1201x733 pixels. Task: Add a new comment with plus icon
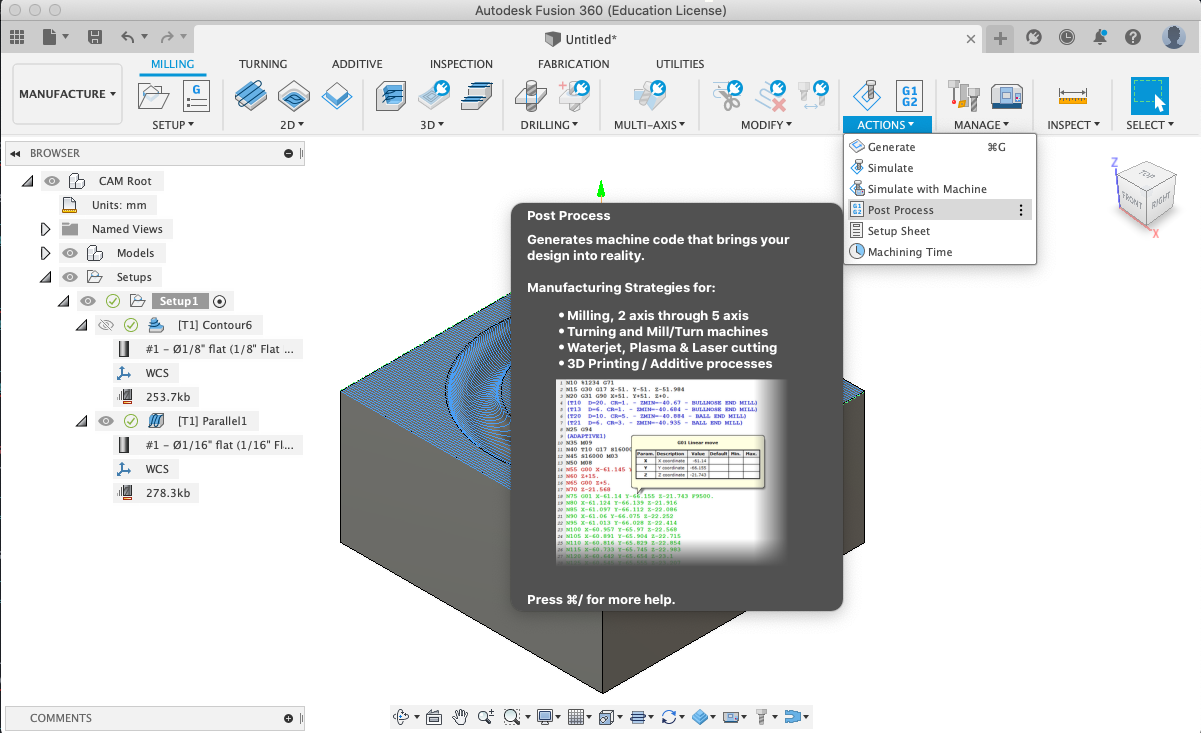tap(288, 718)
